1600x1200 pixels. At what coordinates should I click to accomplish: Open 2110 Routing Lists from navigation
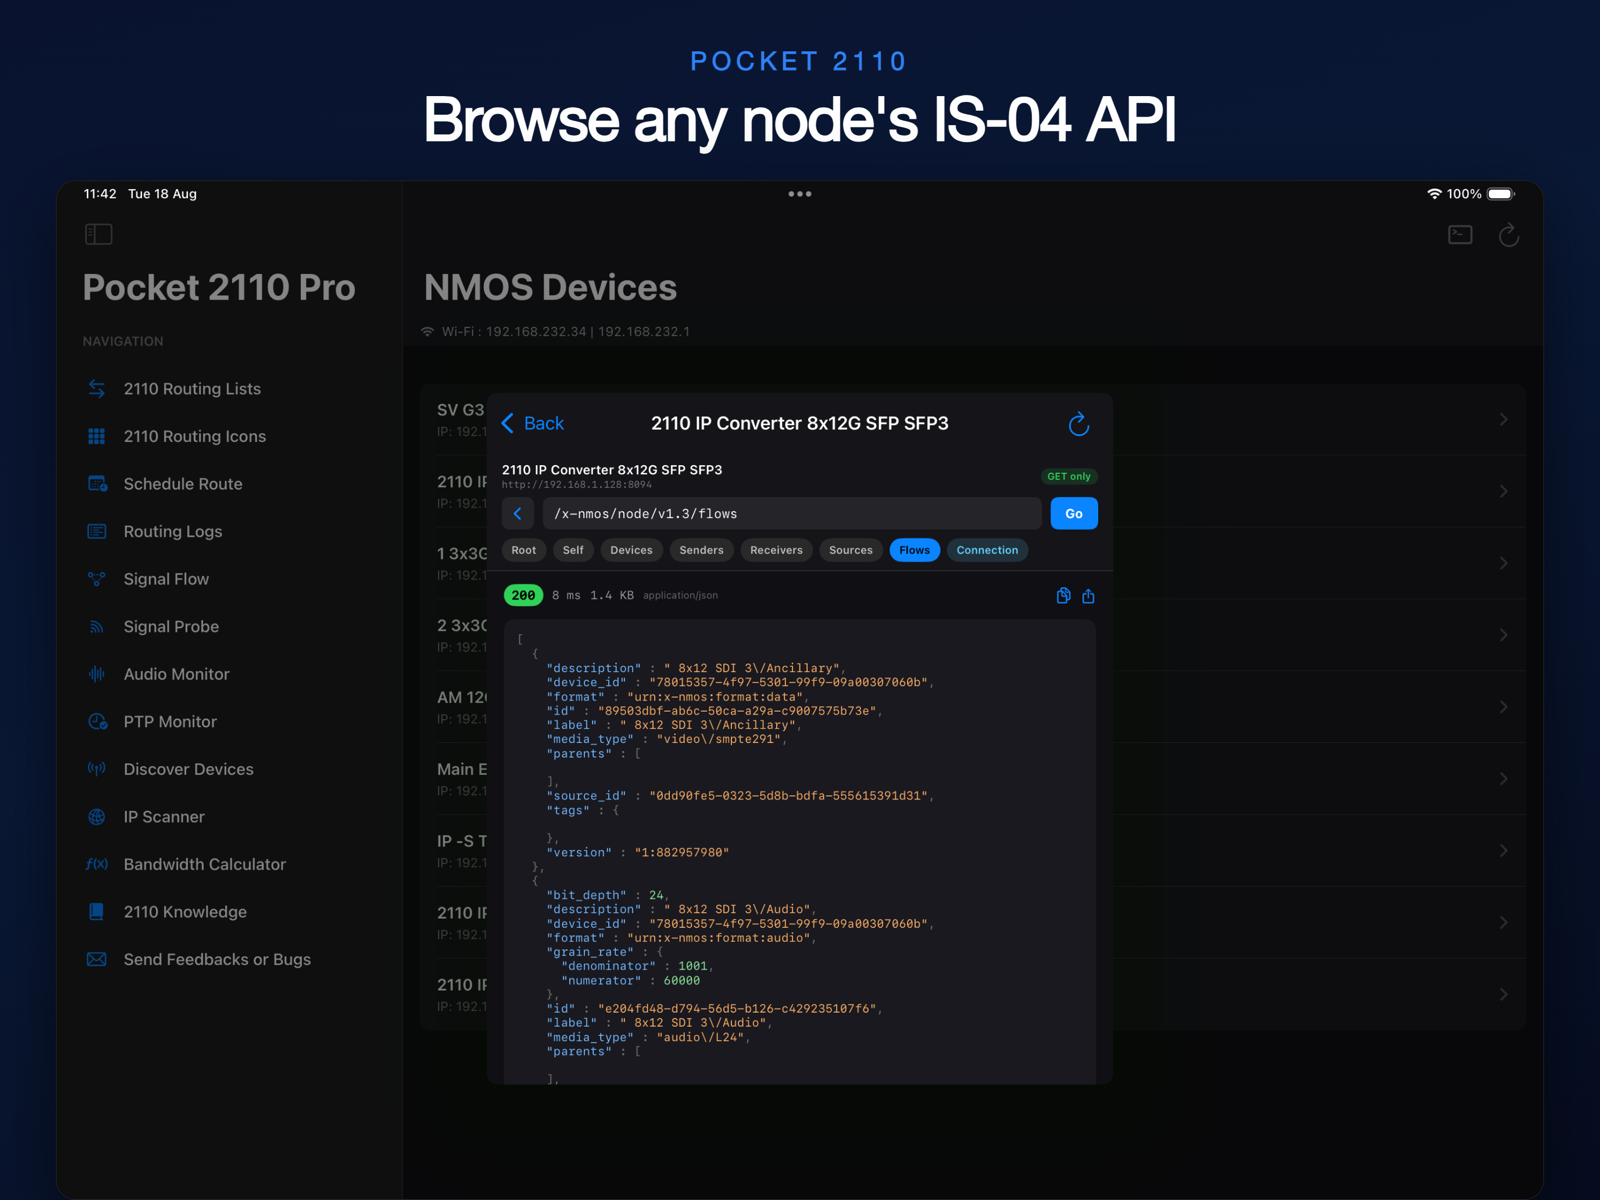[x=192, y=389]
